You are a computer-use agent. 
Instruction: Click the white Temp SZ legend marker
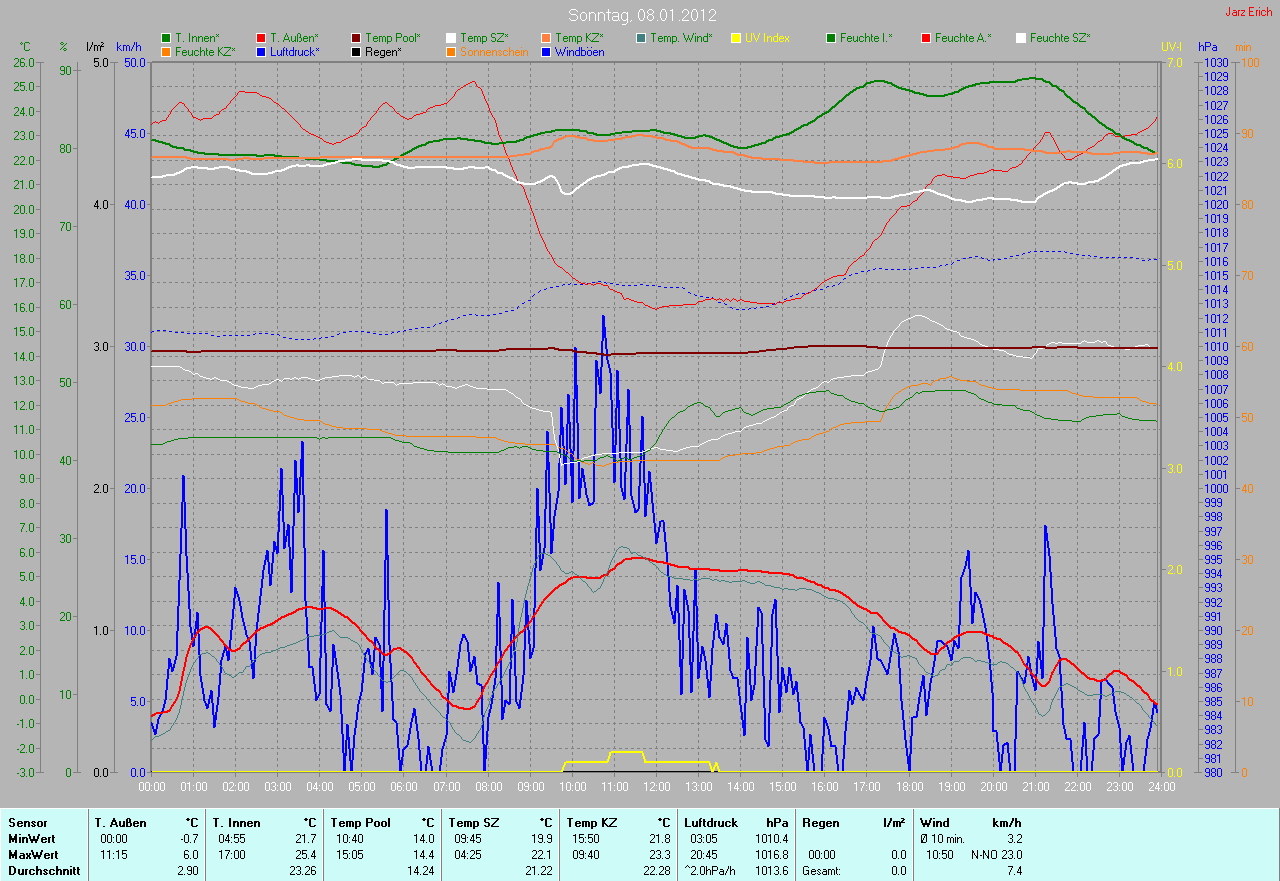[451, 38]
